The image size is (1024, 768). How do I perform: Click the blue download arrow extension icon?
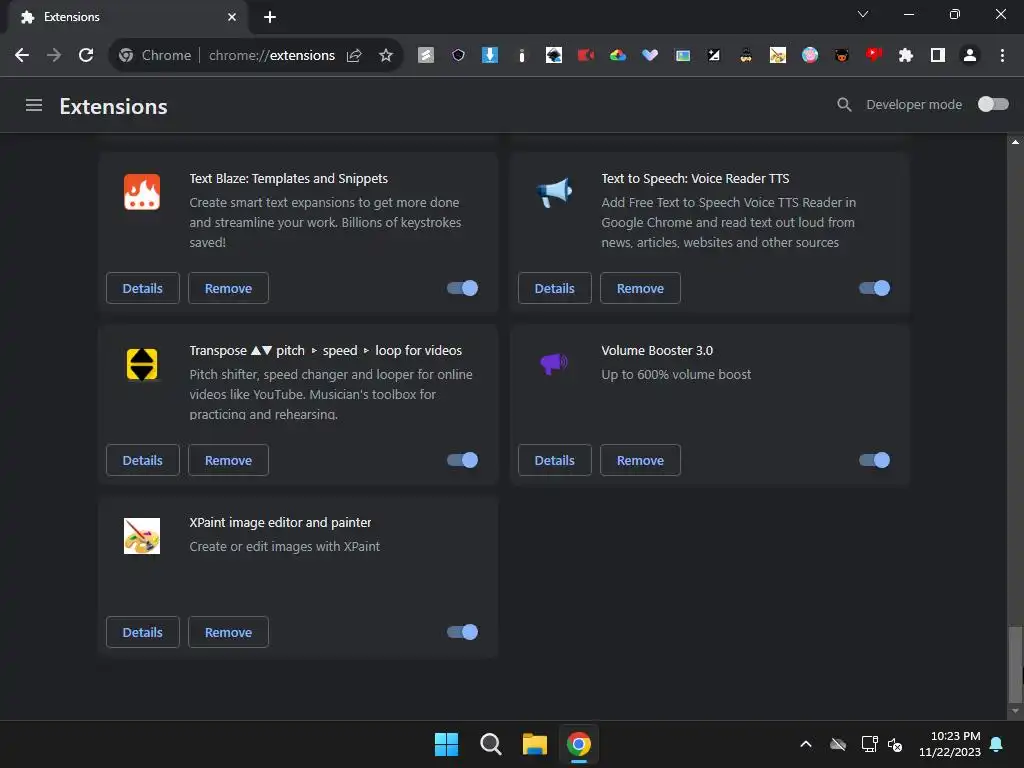[490, 55]
